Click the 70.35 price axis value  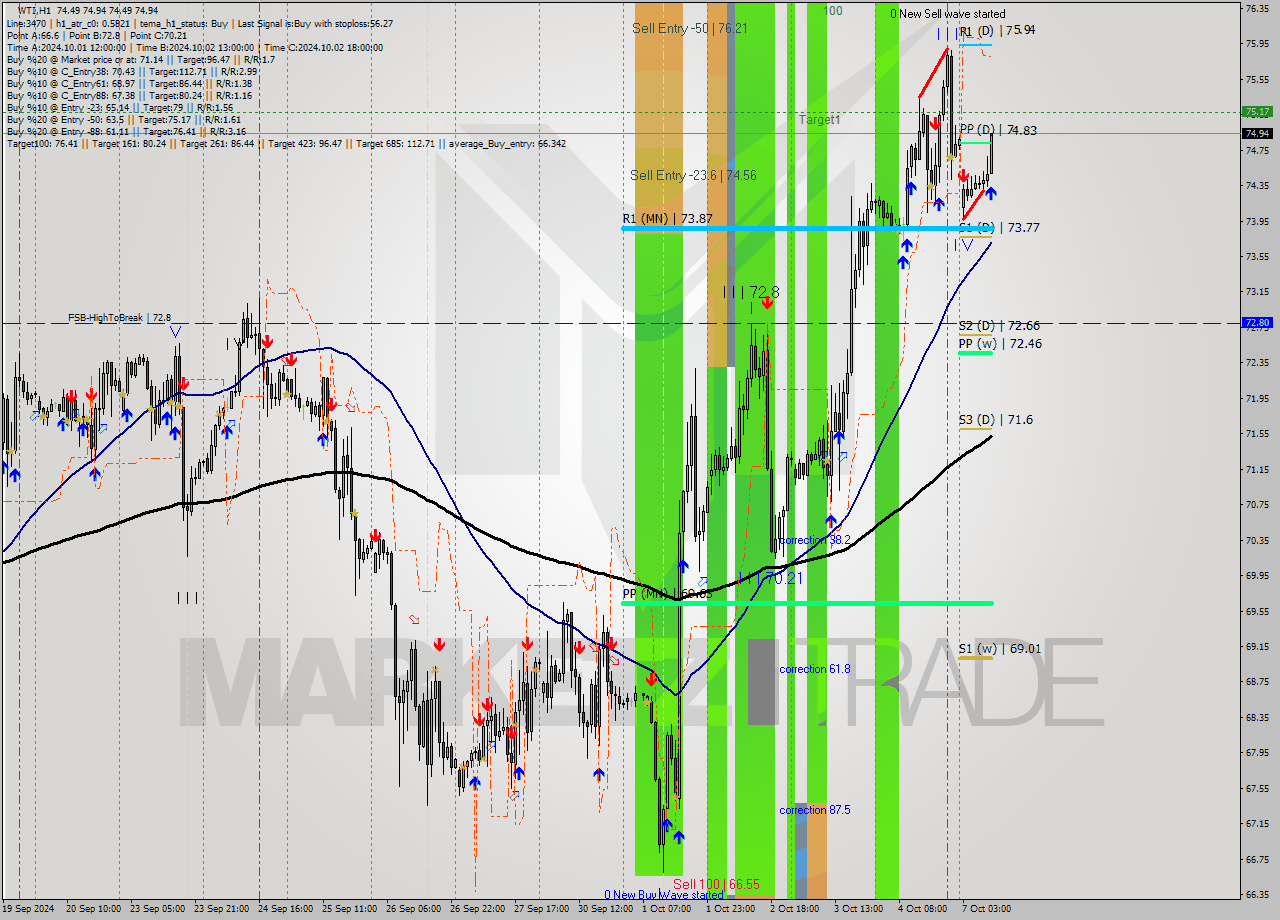tap(1257, 540)
